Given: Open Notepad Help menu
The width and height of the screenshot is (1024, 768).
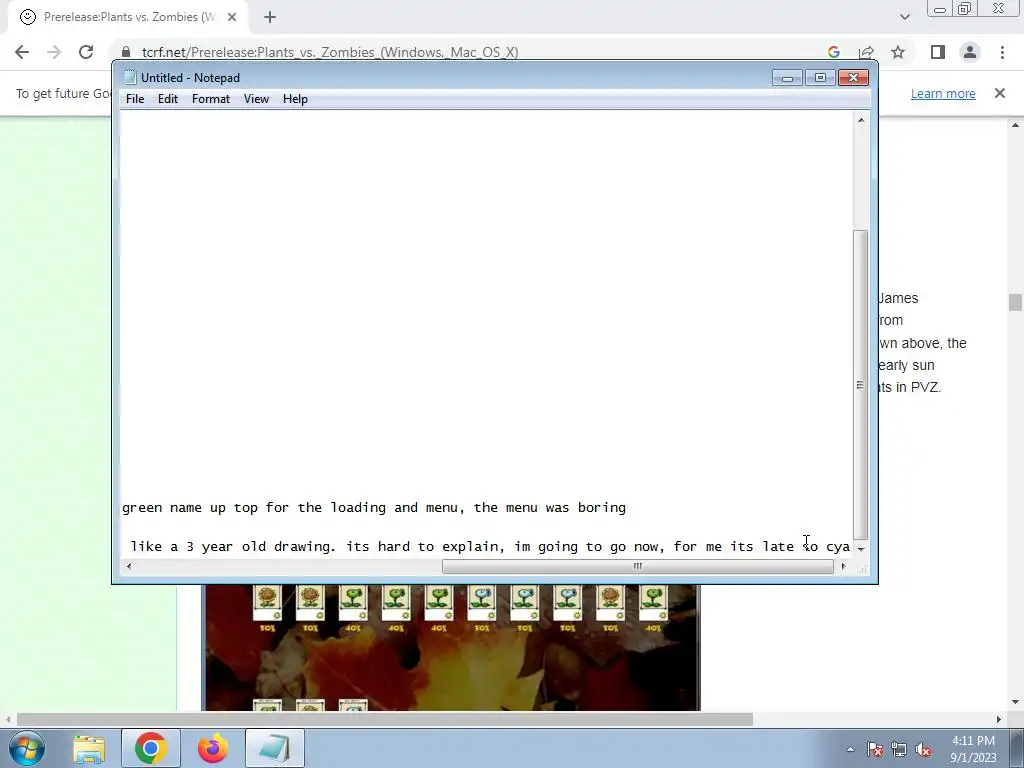Looking at the screenshot, I should pyautogui.click(x=295, y=99).
